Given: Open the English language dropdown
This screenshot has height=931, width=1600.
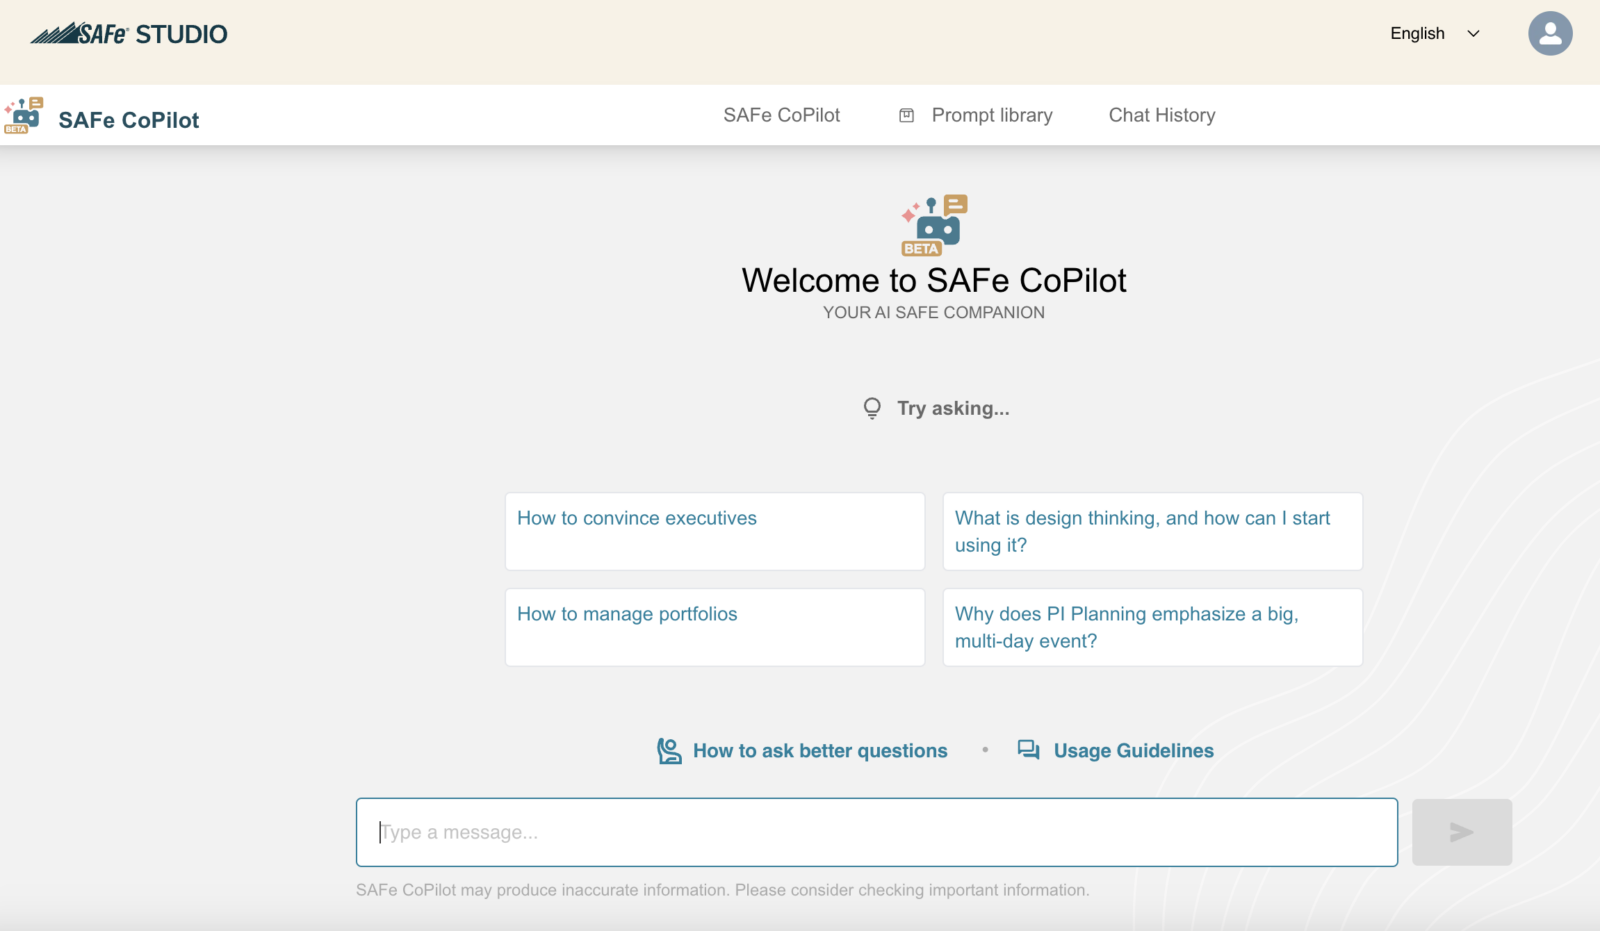Looking at the screenshot, I should tap(1417, 33).
